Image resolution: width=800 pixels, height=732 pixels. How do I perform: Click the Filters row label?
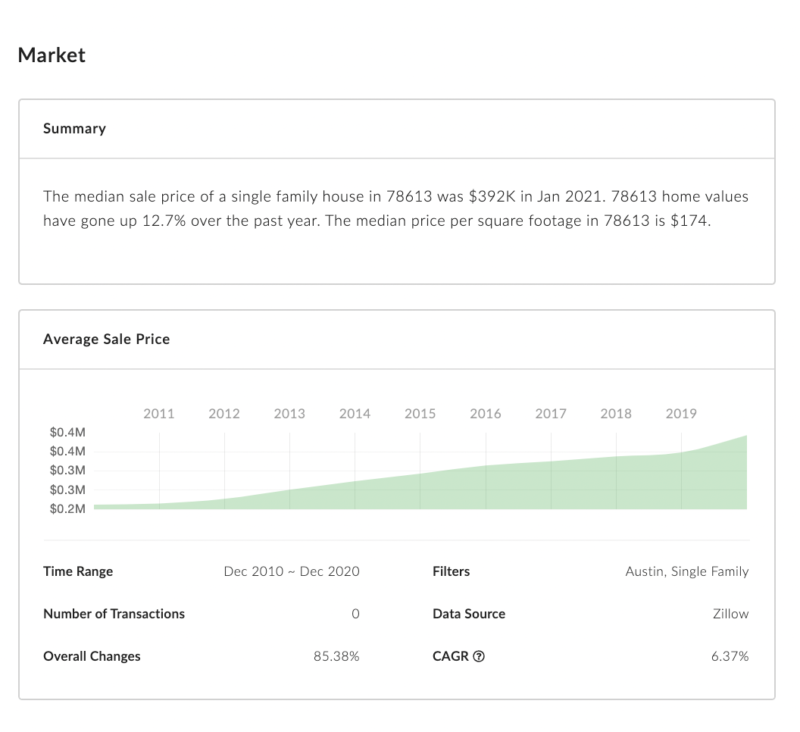450,571
